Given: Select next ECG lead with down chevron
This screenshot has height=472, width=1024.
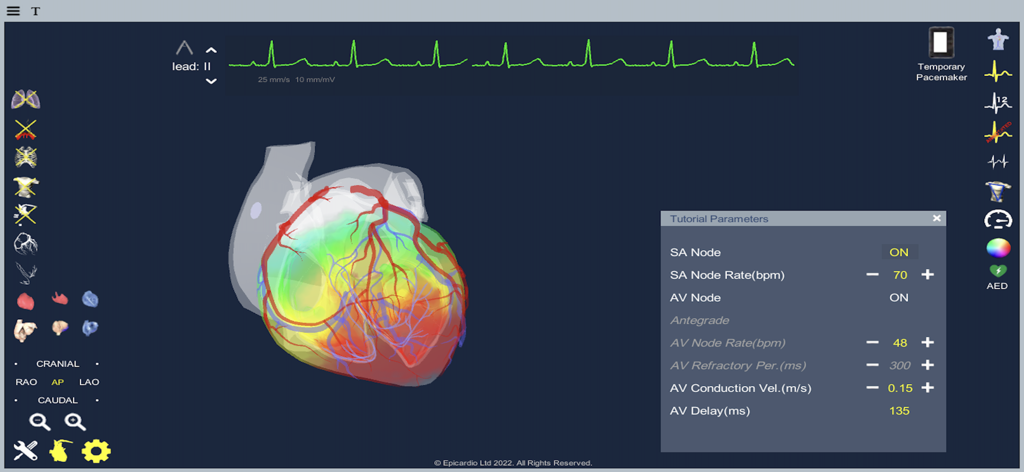Looking at the screenshot, I should click(211, 81).
